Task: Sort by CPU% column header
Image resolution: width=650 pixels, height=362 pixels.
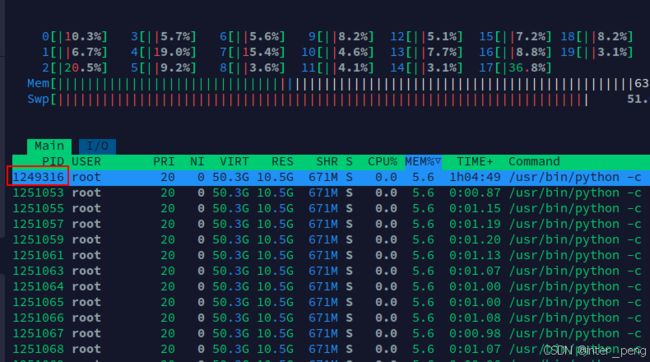Action: (x=382, y=161)
